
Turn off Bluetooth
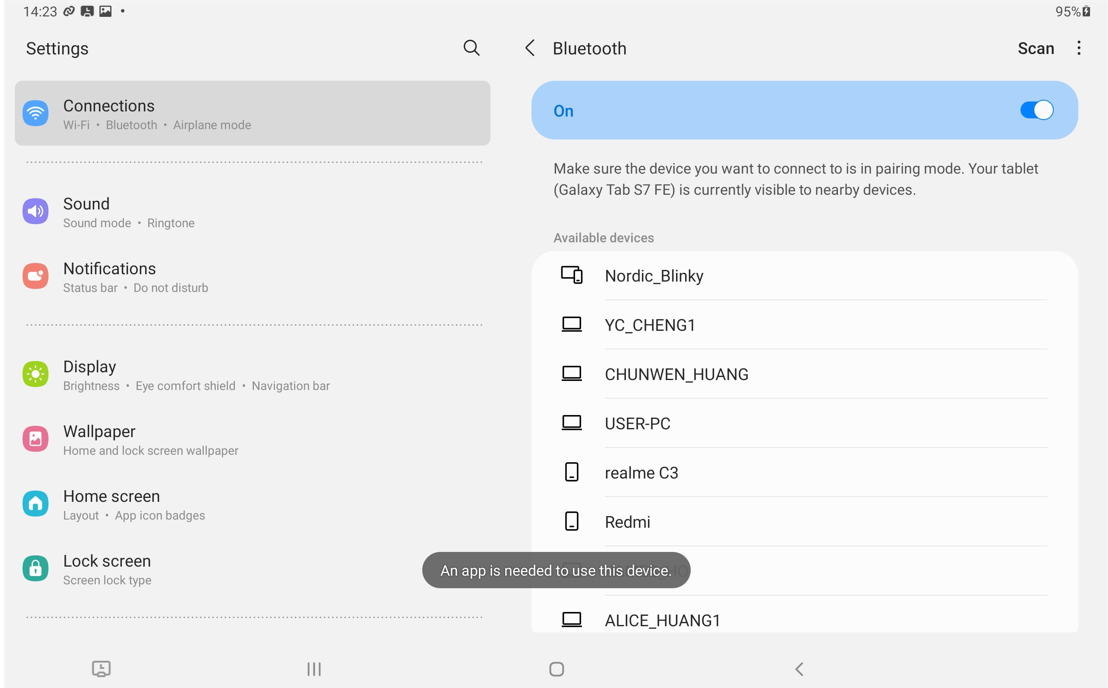coord(1037,110)
